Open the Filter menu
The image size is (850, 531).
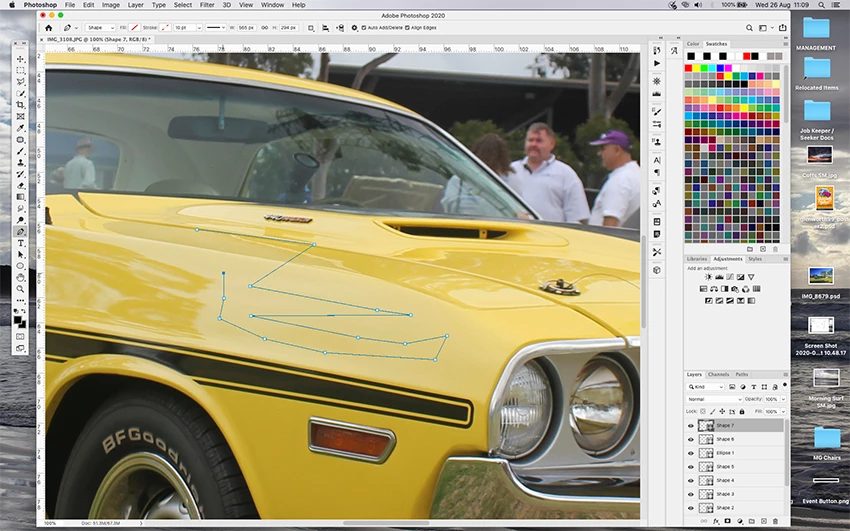point(207,5)
